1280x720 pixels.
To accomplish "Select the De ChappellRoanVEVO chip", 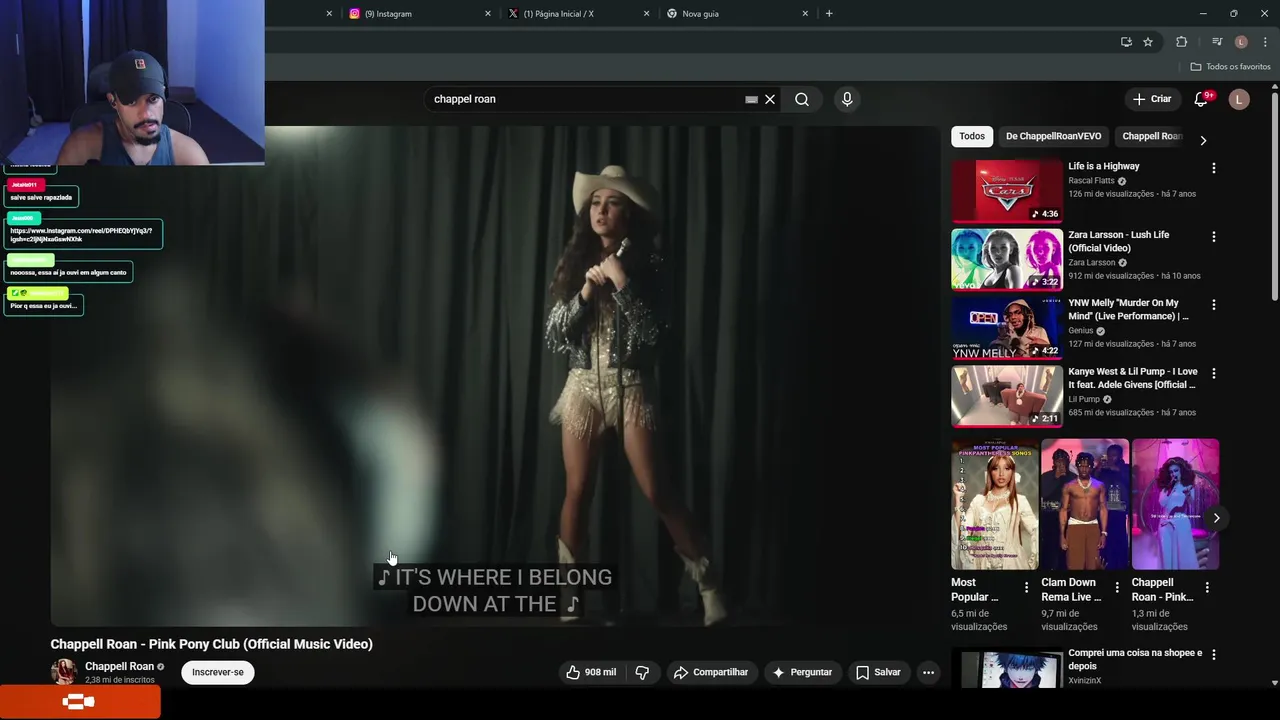I will pyautogui.click(x=1053, y=136).
